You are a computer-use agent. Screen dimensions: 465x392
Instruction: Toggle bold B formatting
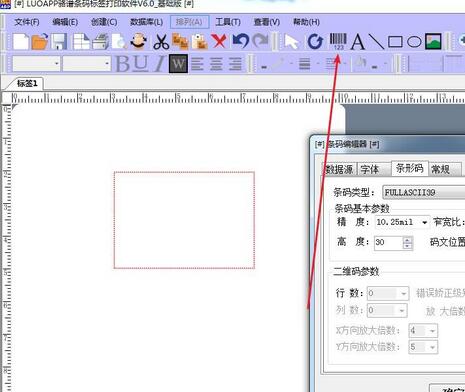pos(122,63)
